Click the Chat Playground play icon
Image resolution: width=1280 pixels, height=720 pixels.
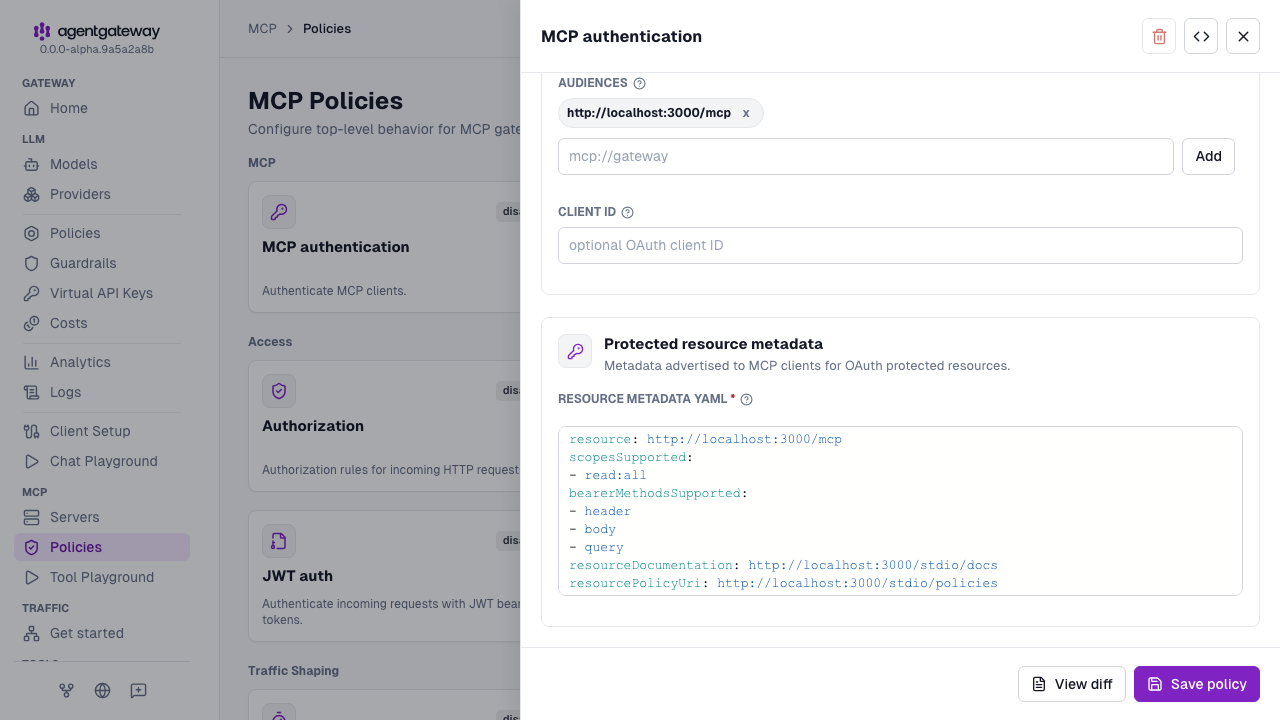point(32,461)
